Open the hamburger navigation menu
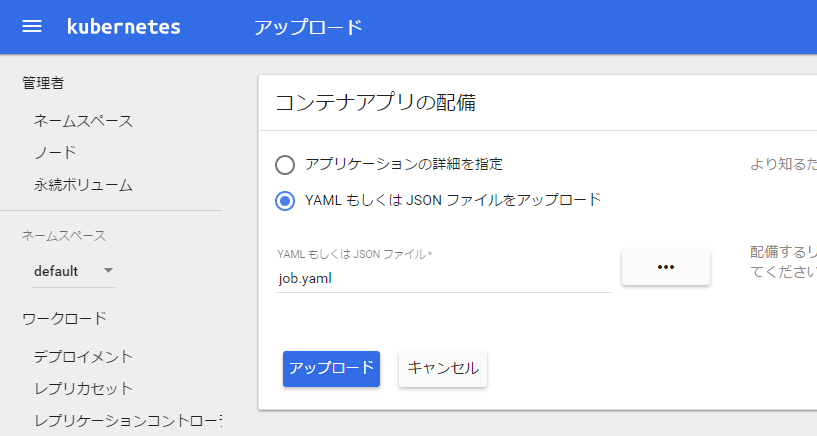 (32, 27)
